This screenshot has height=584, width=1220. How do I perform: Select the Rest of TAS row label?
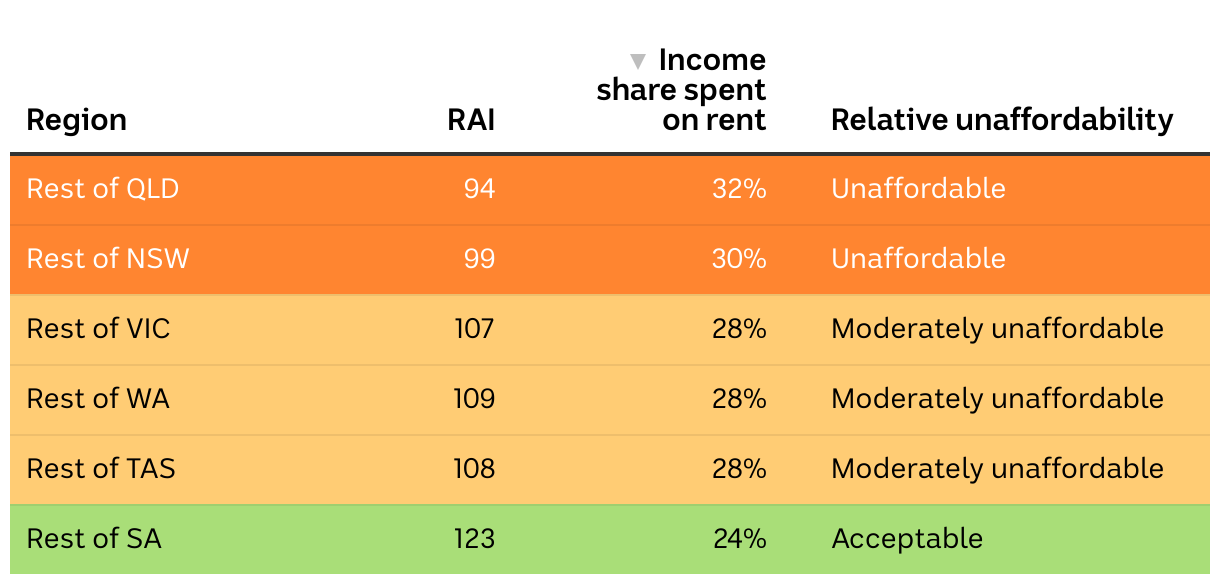[x=101, y=469]
